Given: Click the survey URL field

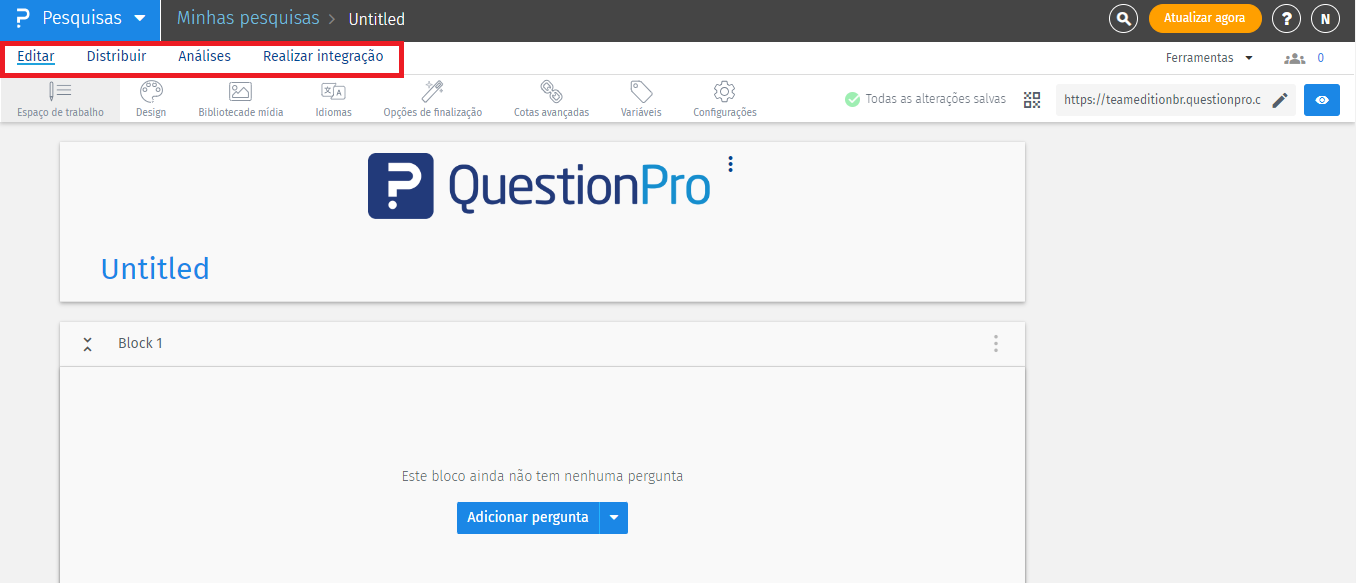Looking at the screenshot, I should point(1162,100).
